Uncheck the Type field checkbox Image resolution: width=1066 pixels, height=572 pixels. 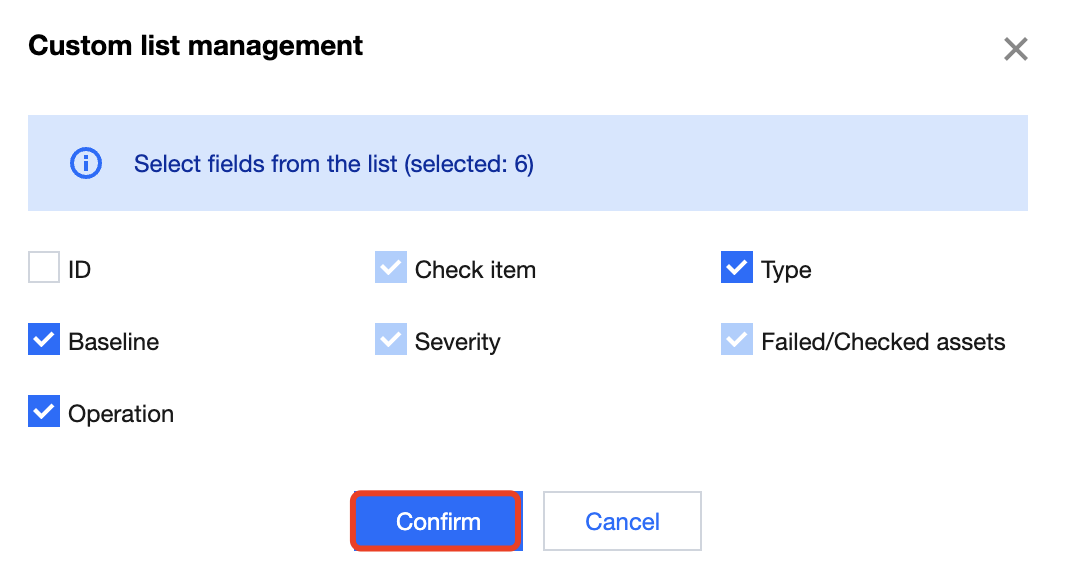pyautogui.click(x=737, y=269)
